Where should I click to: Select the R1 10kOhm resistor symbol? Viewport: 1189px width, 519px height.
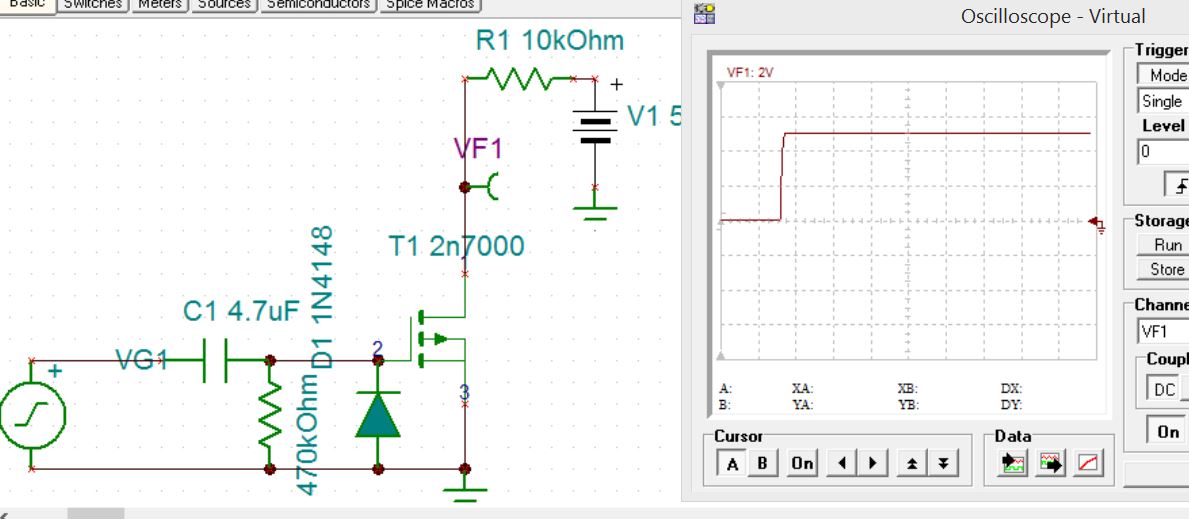(518, 77)
